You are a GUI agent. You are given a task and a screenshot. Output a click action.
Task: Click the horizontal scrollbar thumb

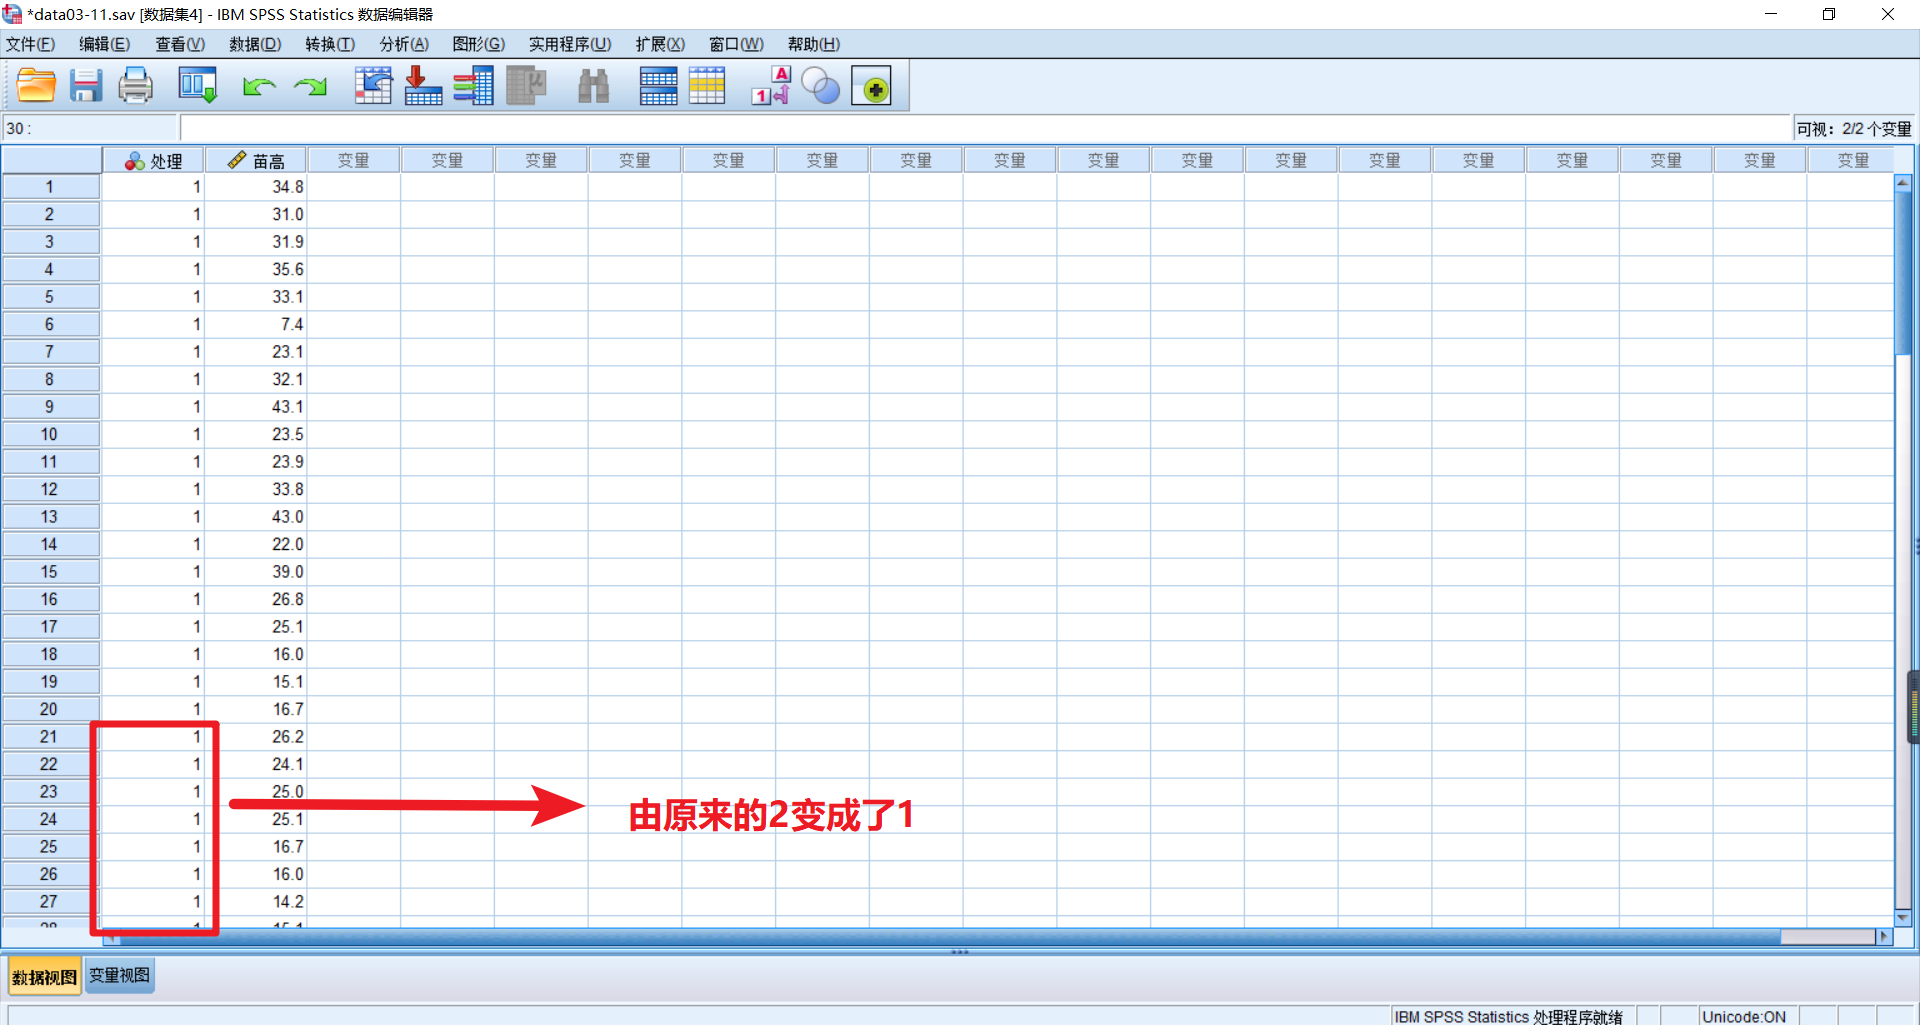coord(1827,936)
